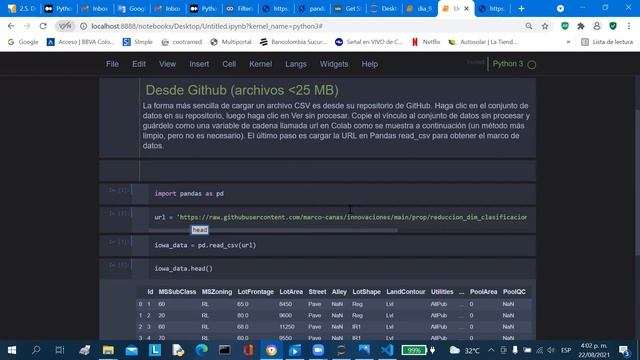The width and height of the screenshot is (640, 360).
Task: Open Lista de lectura reading list
Action: tap(607, 42)
